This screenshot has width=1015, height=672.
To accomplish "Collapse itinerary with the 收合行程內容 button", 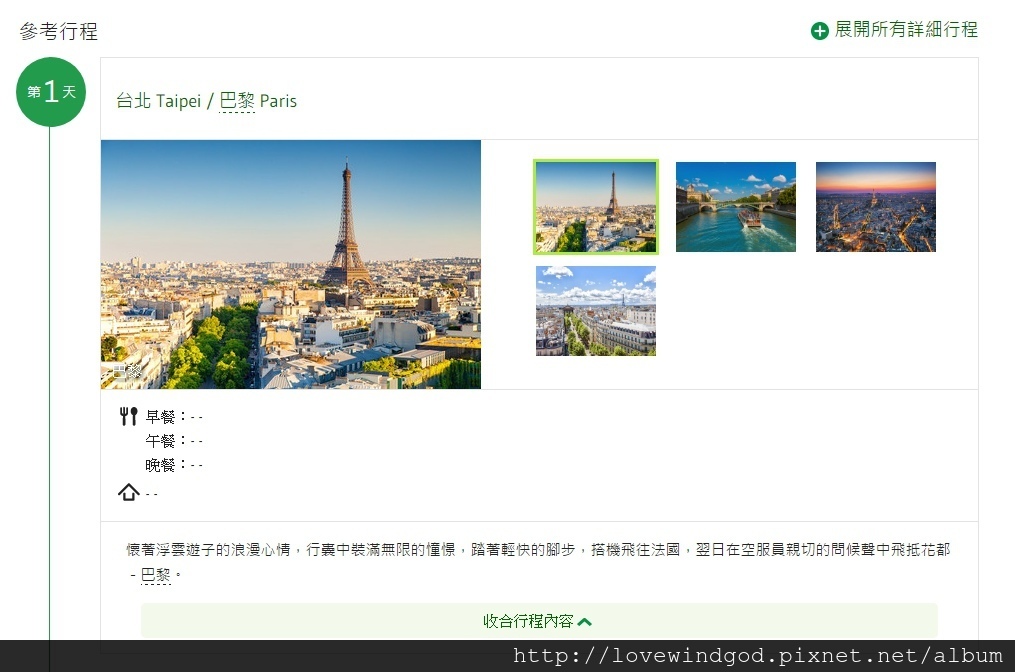I will click(539, 621).
